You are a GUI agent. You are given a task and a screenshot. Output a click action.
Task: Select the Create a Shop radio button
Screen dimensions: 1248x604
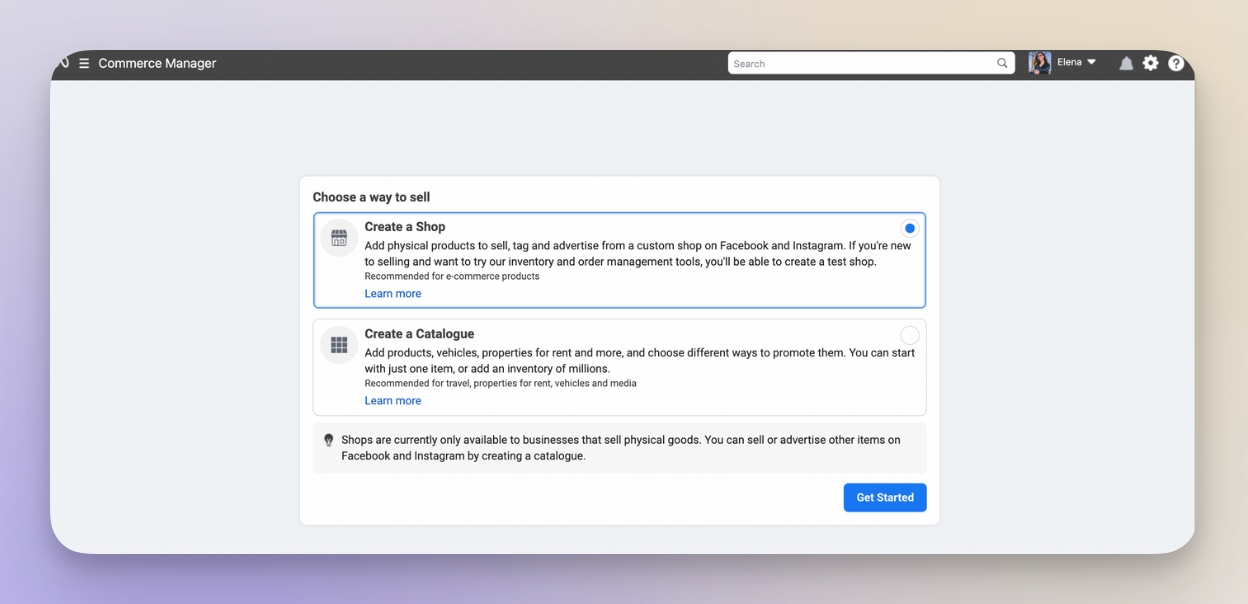pyautogui.click(x=909, y=228)
